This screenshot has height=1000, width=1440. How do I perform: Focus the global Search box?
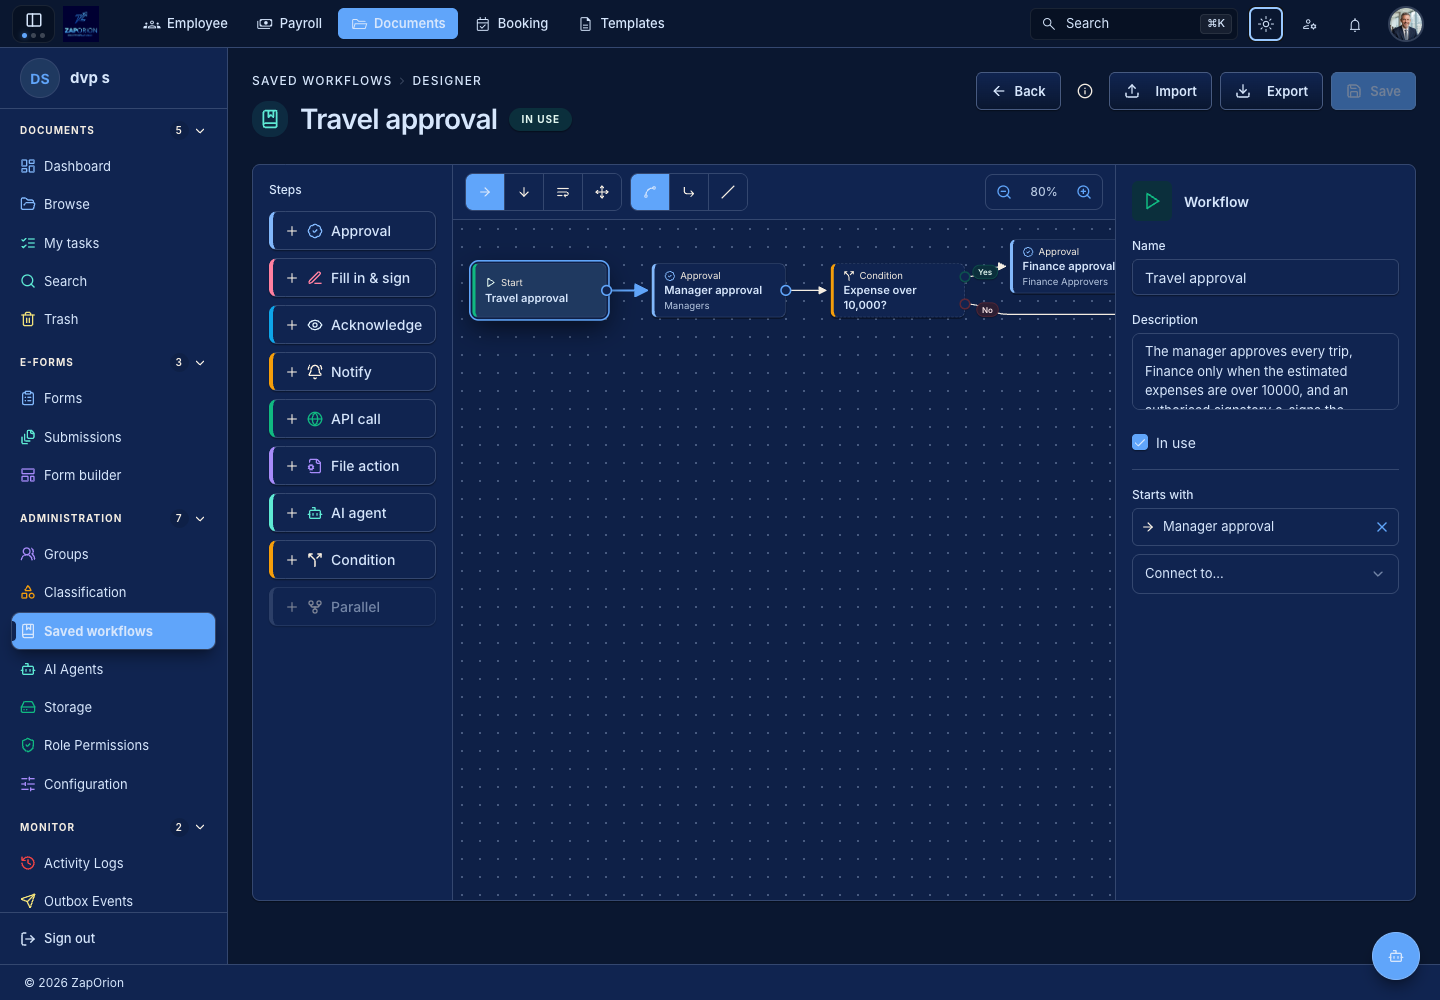click(1134, 24)
